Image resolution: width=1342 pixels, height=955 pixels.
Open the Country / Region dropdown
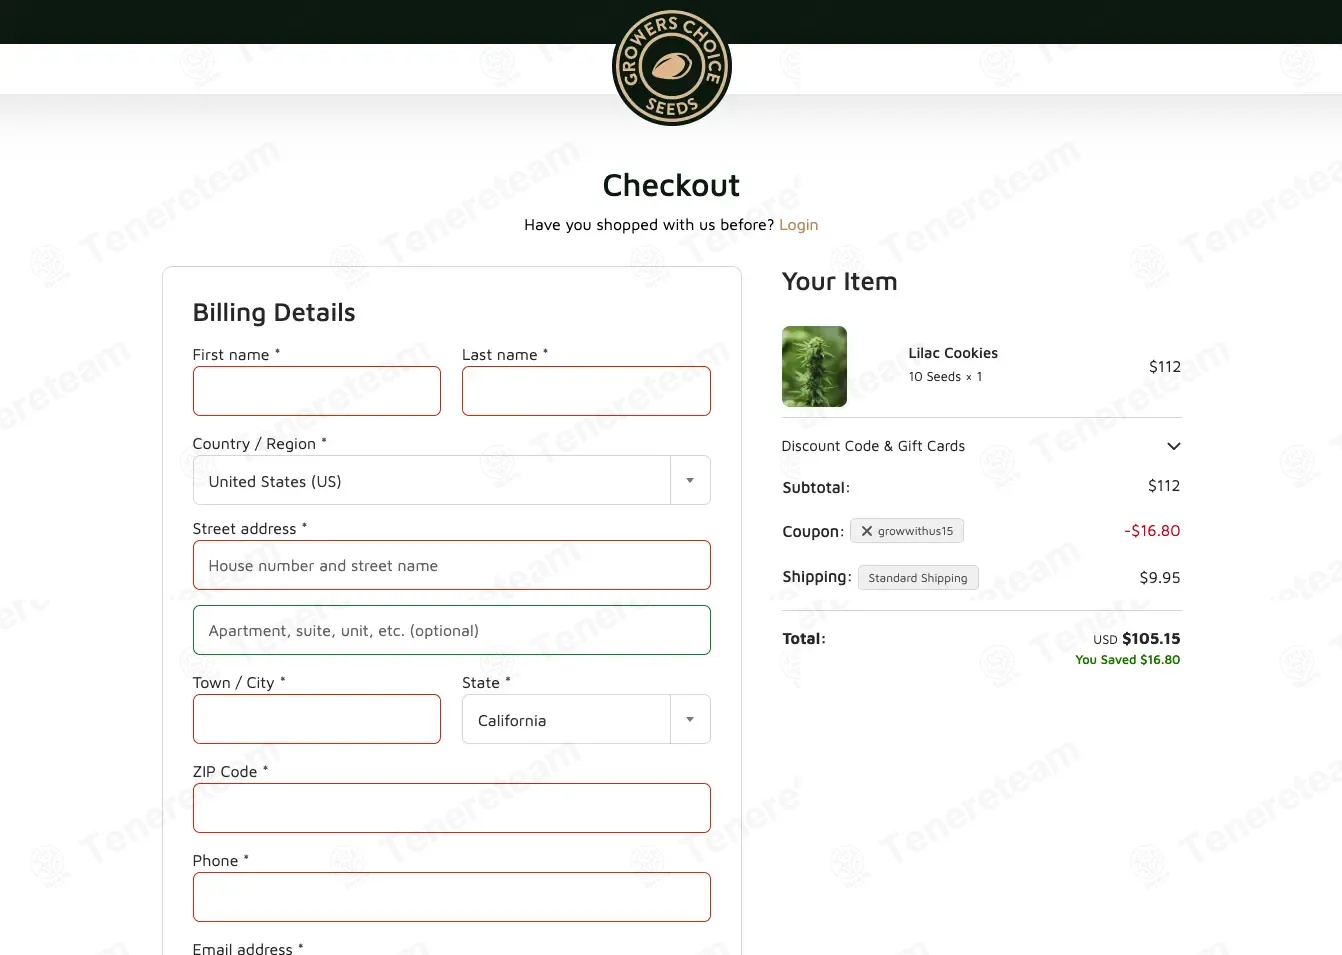[451, 480]
